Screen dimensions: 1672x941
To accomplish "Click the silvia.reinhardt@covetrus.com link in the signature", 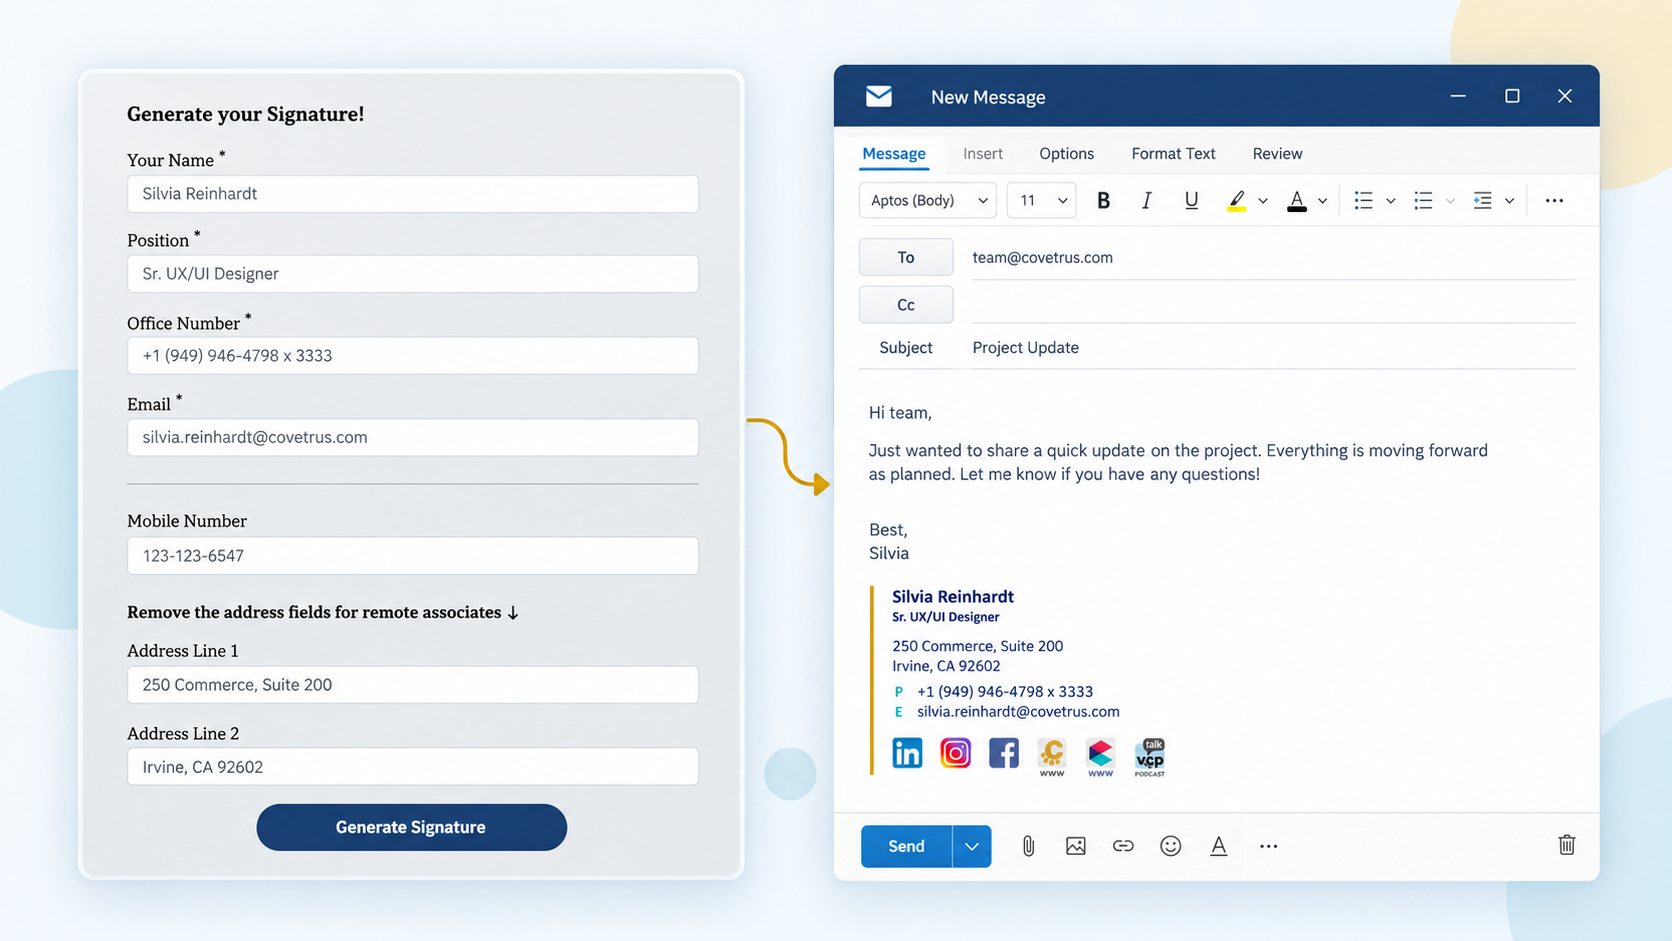I will tap(1018, 712).
